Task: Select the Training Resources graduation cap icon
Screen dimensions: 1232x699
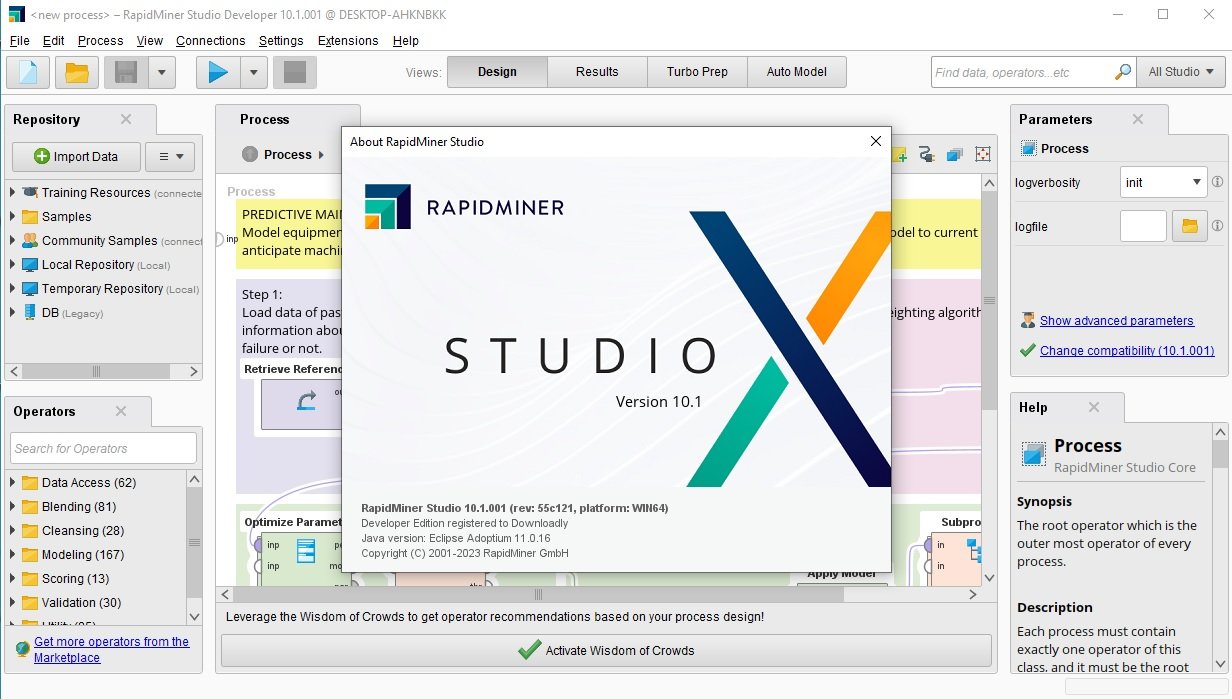Action: coord(30,192)
